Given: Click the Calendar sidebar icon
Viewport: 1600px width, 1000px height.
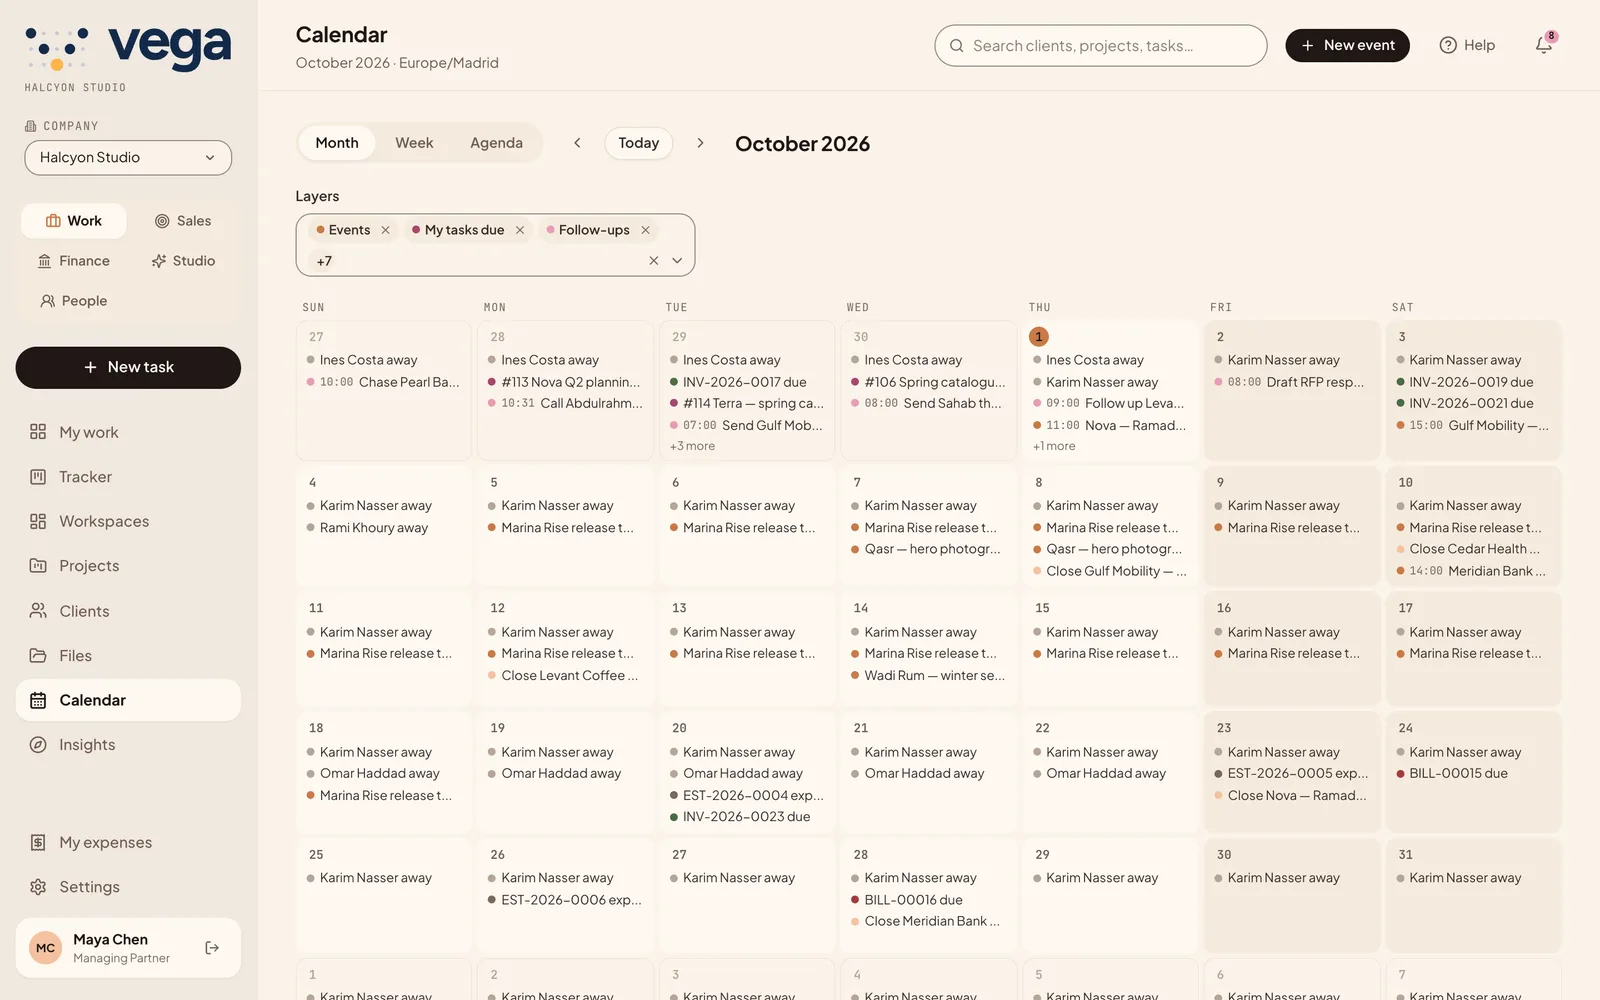Looking at the screenshot, I should 38,700.
